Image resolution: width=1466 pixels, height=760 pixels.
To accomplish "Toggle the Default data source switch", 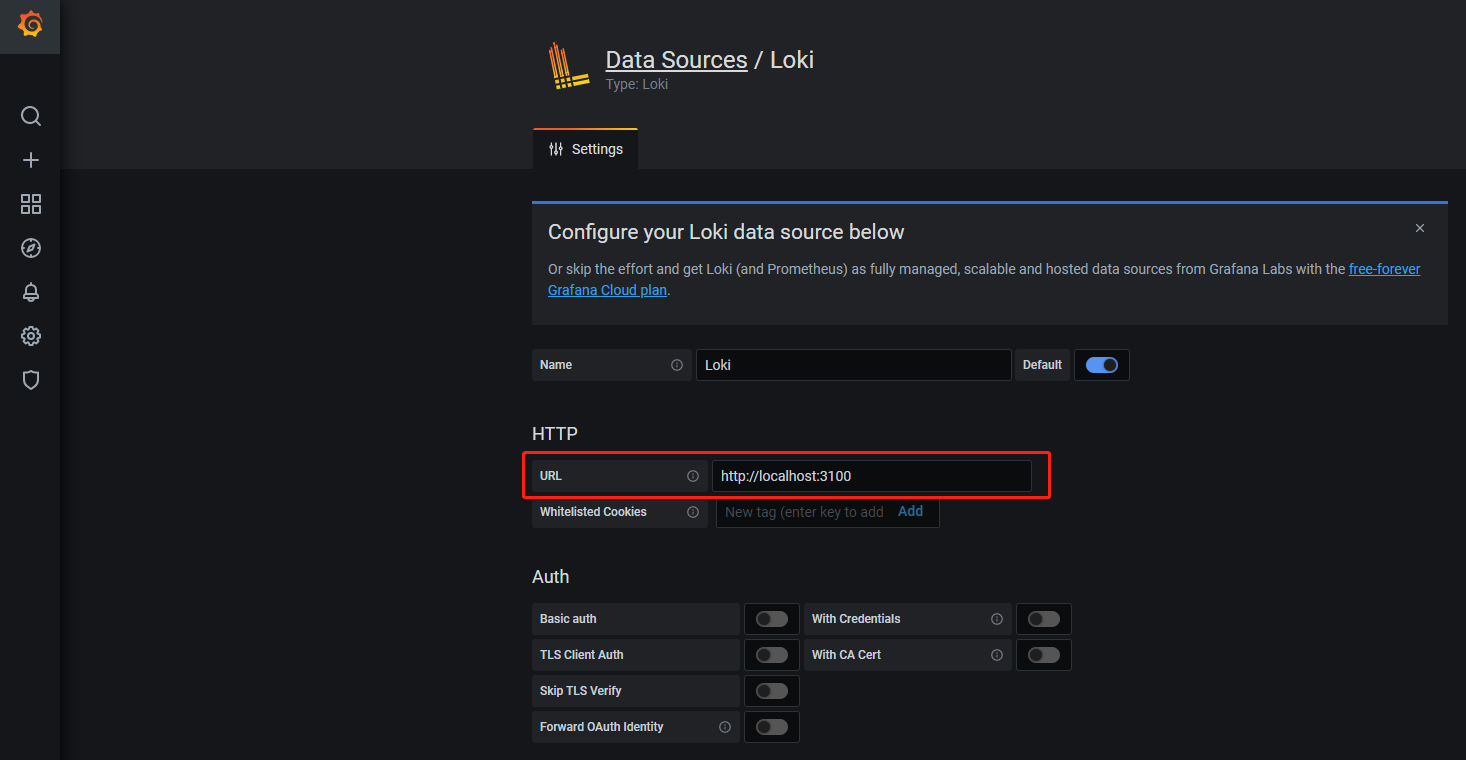I will point(1102,365).
